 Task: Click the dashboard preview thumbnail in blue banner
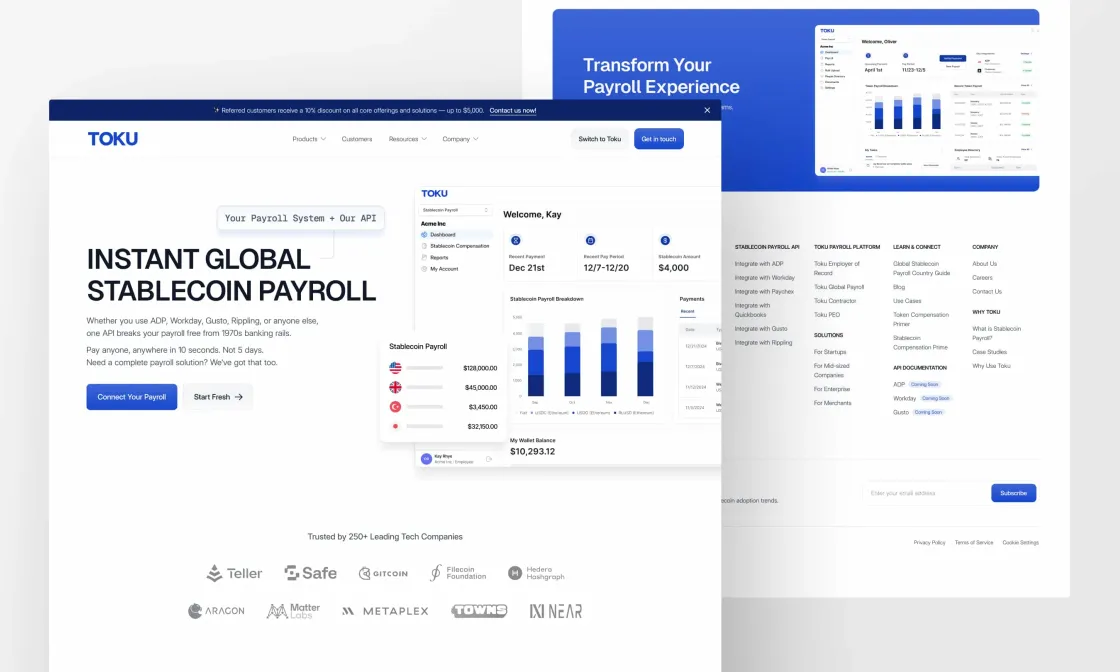pos(927,101)
